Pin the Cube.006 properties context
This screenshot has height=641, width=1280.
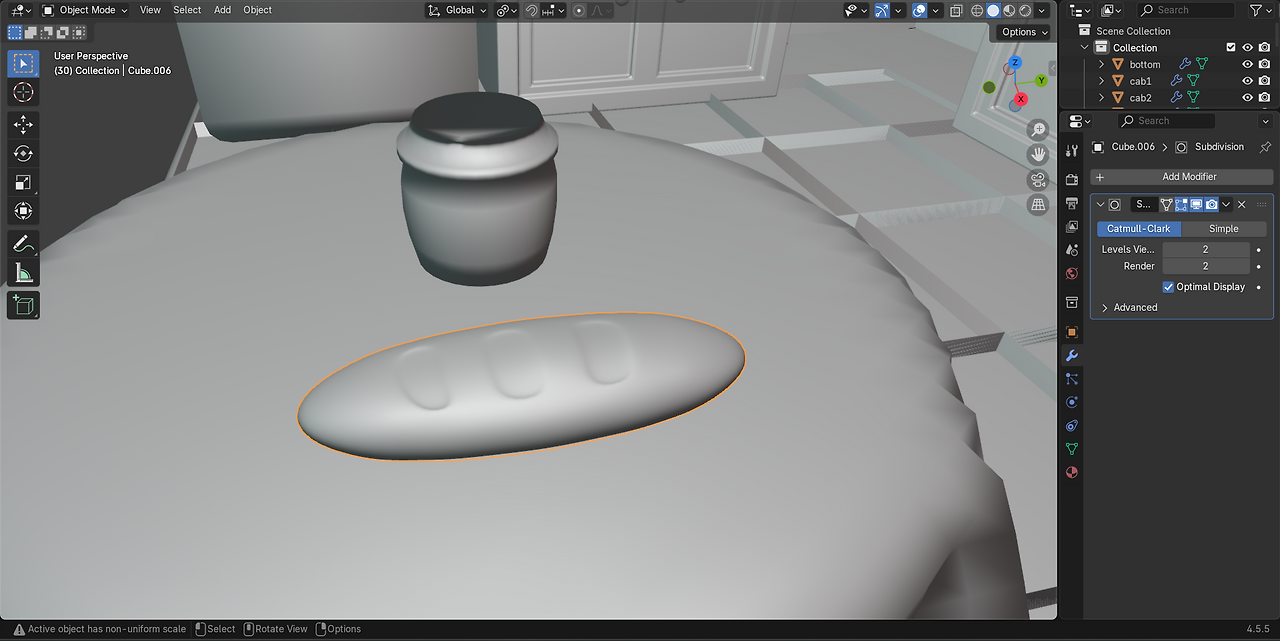pyautogui.click(x=1265, y=147)
